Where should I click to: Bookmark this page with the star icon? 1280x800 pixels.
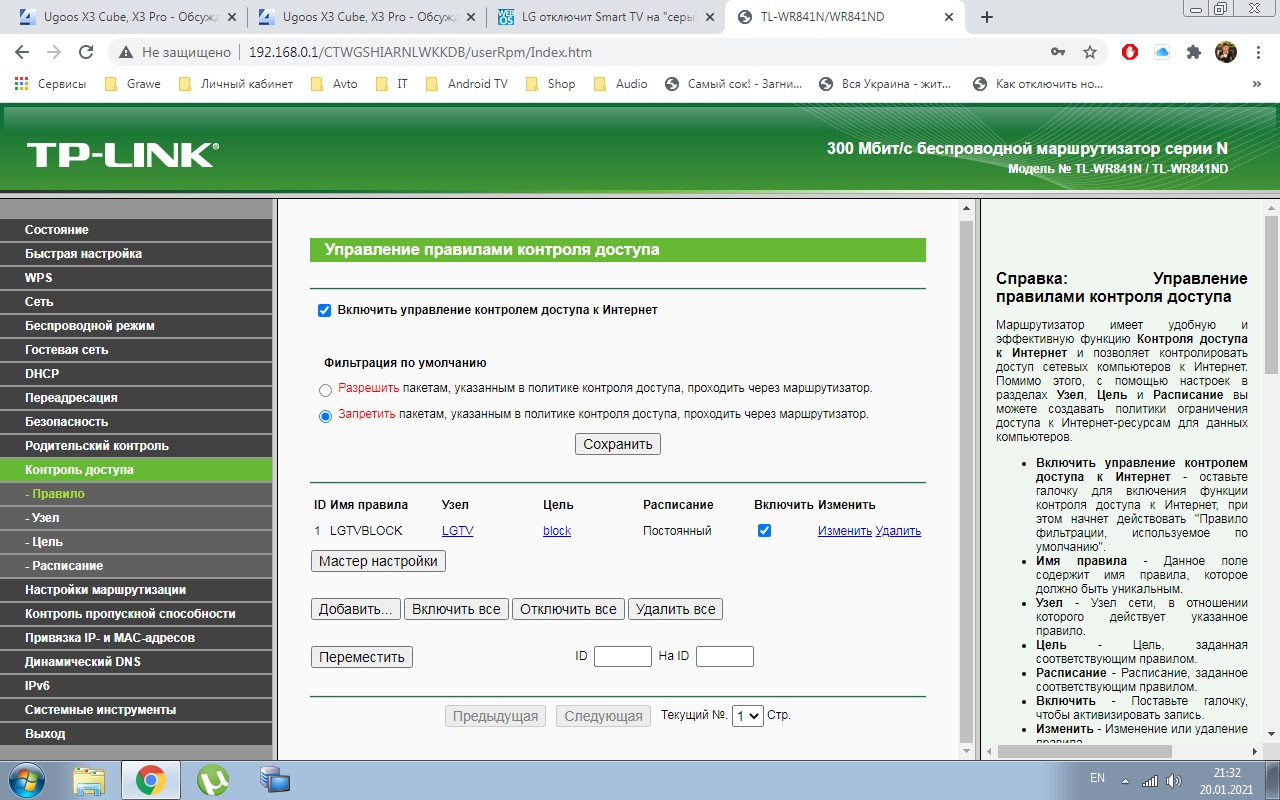(x=1090, y=52)
